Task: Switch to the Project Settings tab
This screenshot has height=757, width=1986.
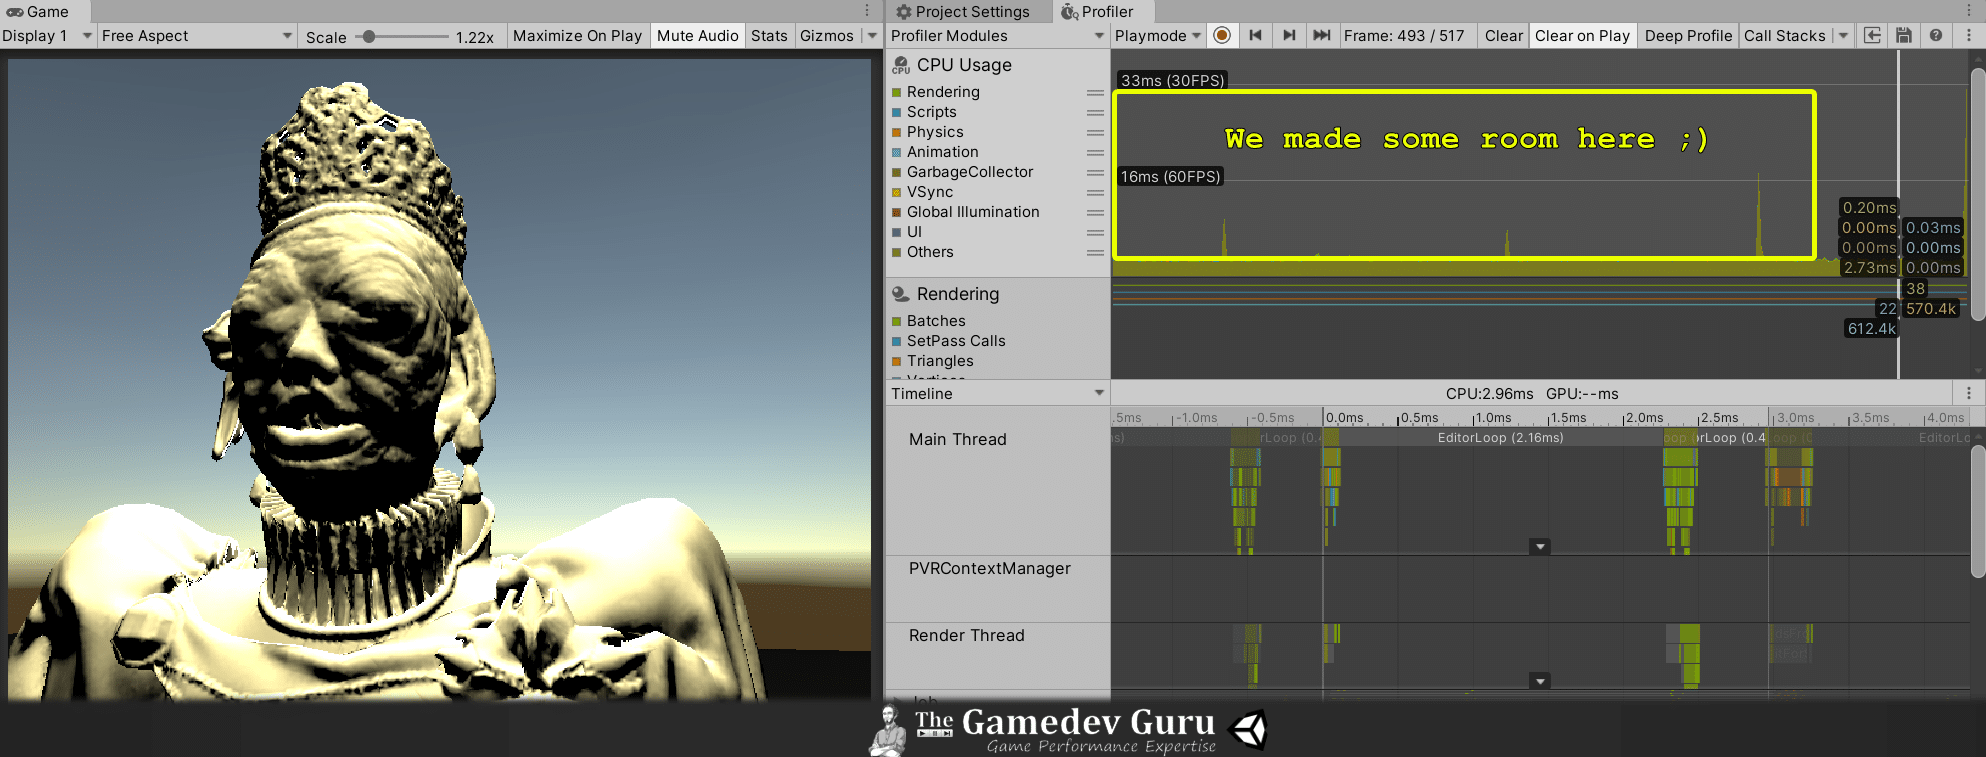Action: (962, 11)
